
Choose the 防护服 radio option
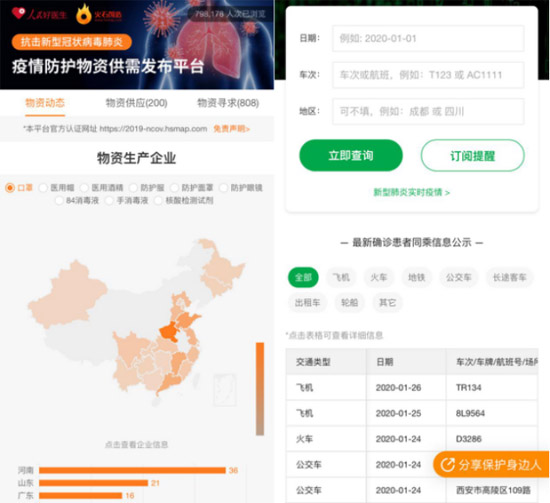pyautogui.click(x=133, y=188)
